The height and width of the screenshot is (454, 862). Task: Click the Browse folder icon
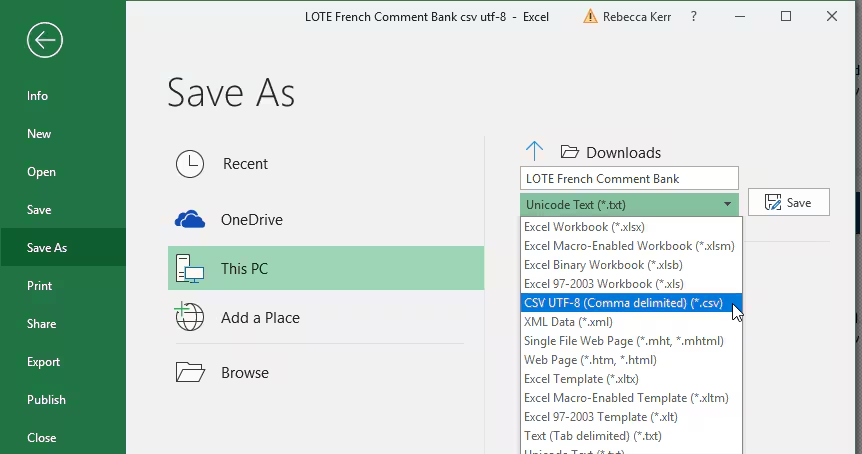(x=190, y=372)
